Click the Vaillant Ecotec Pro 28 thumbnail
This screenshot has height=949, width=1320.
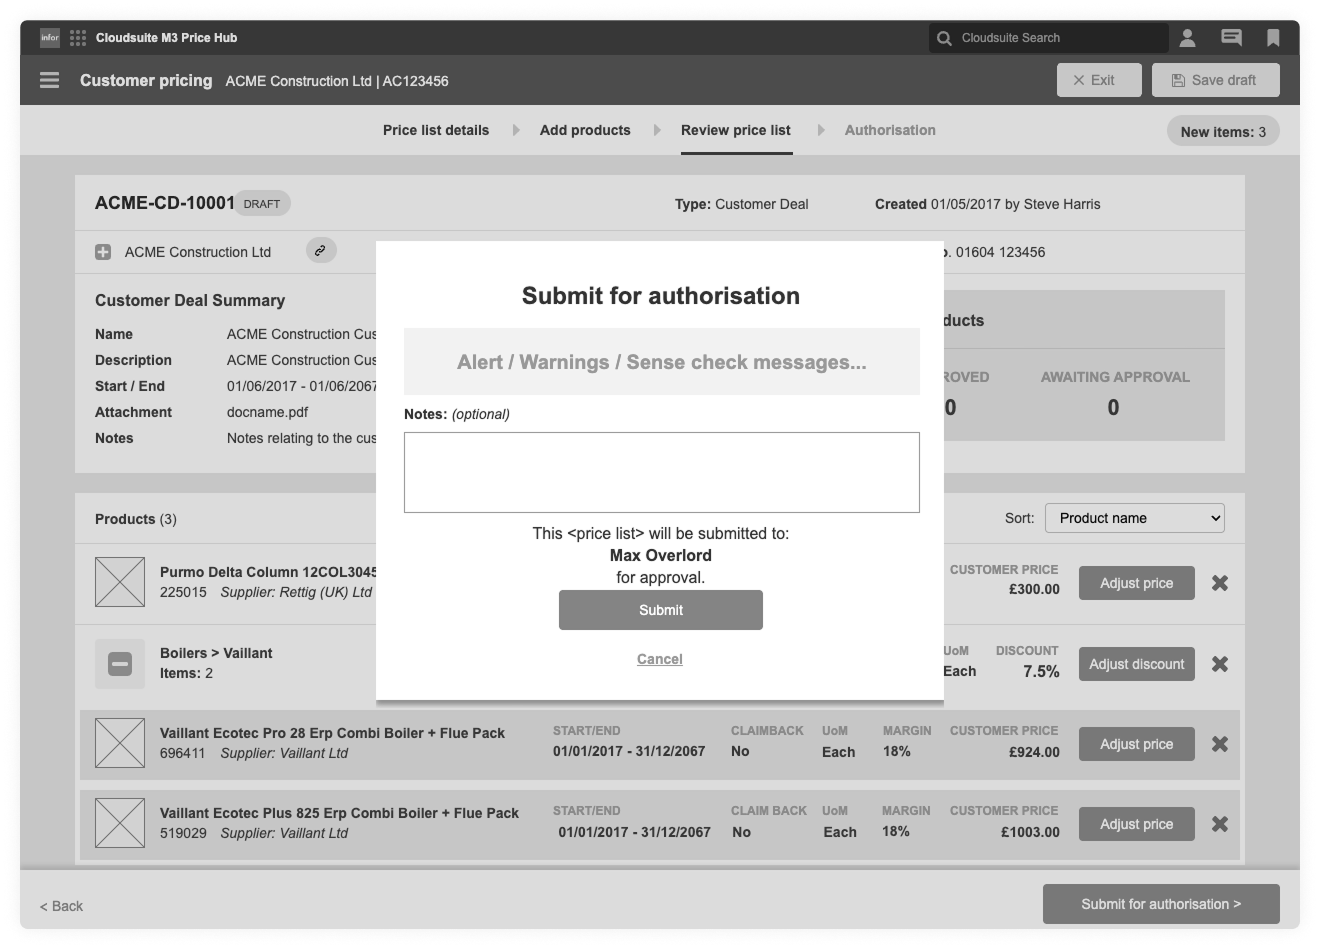tap(120, 743)
